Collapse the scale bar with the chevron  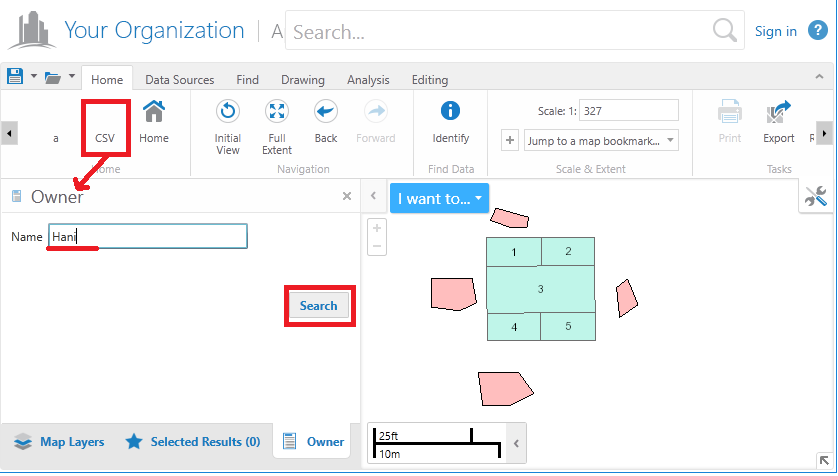[516, 443]
